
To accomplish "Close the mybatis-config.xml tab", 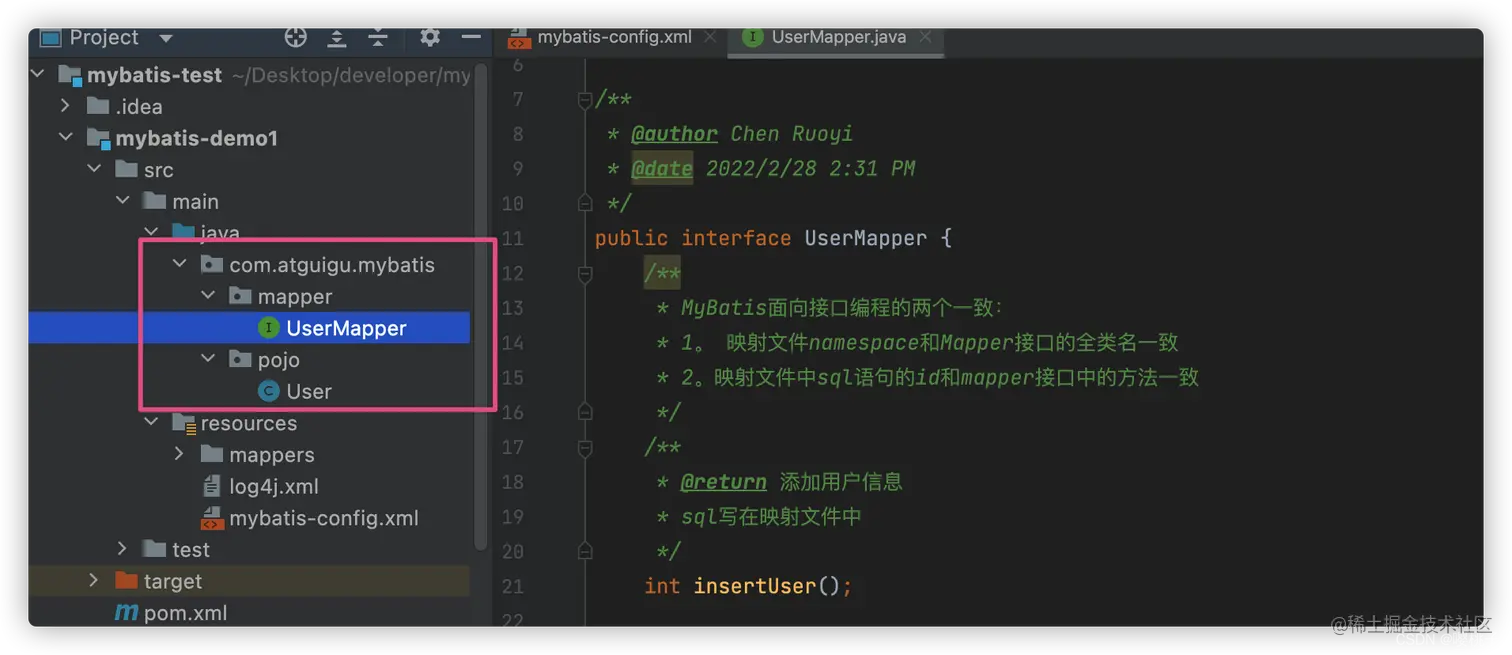I will (710, 37).
